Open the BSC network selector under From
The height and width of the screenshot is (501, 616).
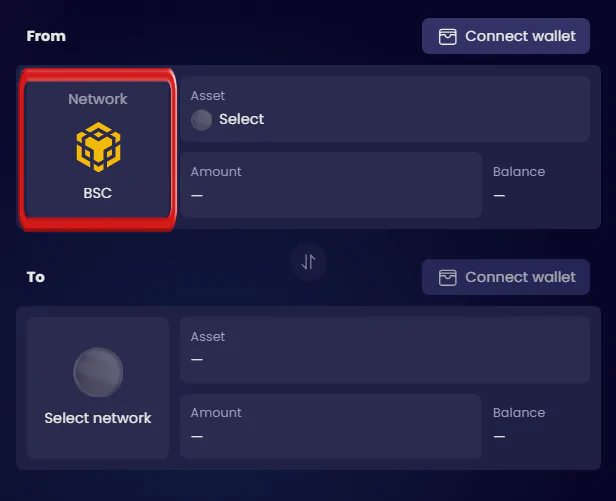point(98,149)
